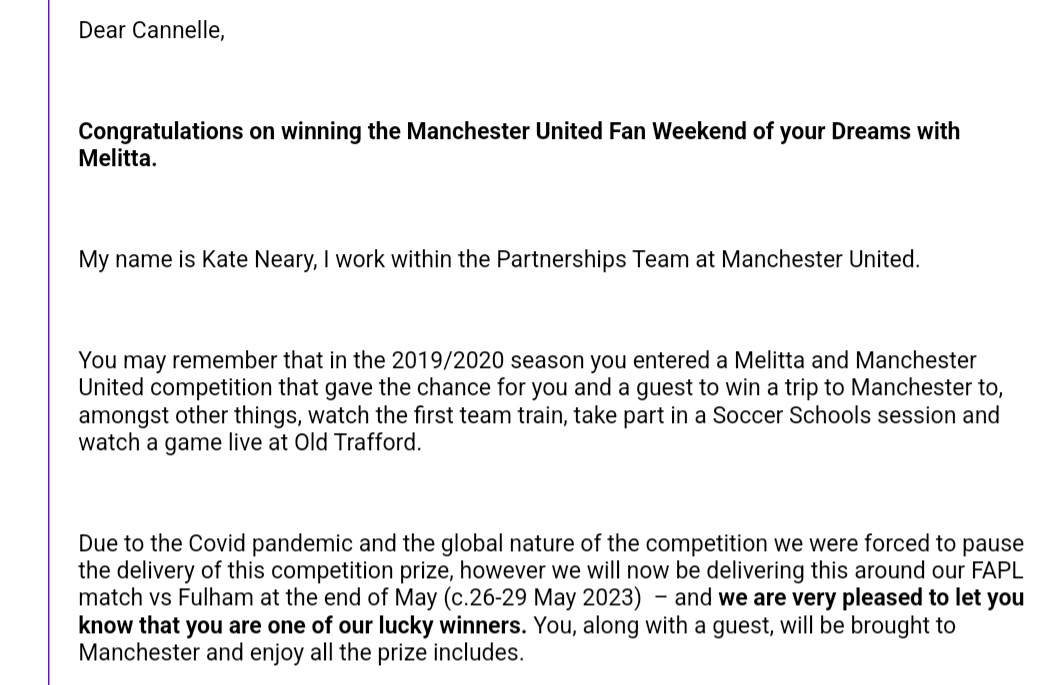The width and height of the screenshot is (1057, 685).
Task: Click the "Dear Cannelle," greeting line
Action: click(151, 30)
